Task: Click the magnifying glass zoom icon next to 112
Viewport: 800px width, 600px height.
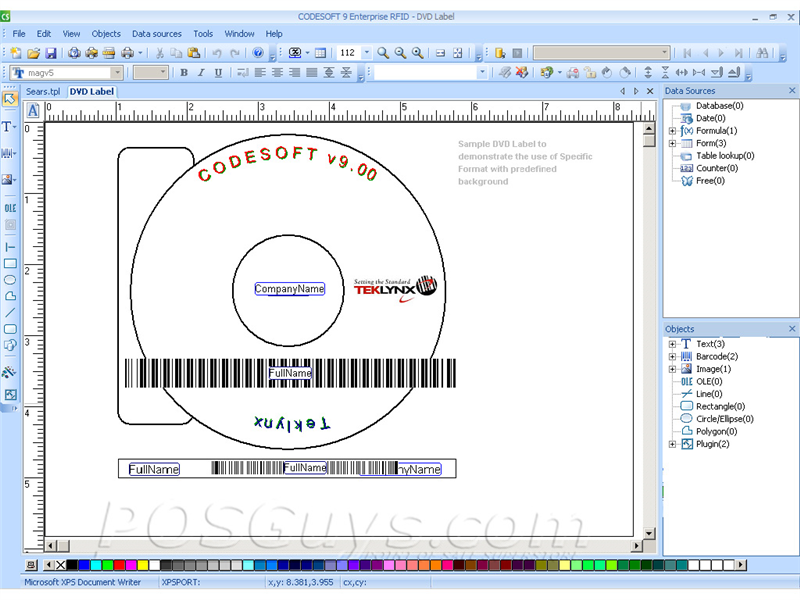Action: 383,53
